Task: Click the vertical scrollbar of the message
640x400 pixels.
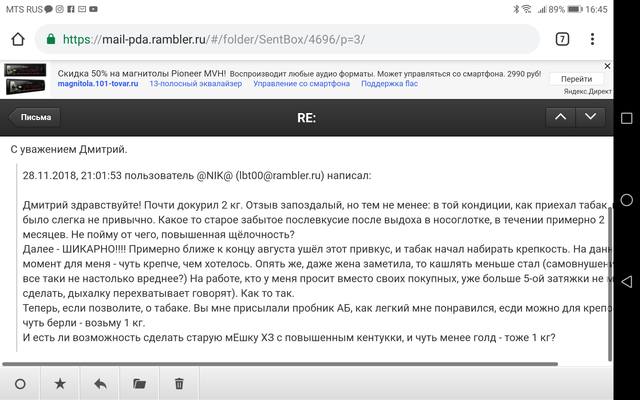Action: (x=610, y=284)
